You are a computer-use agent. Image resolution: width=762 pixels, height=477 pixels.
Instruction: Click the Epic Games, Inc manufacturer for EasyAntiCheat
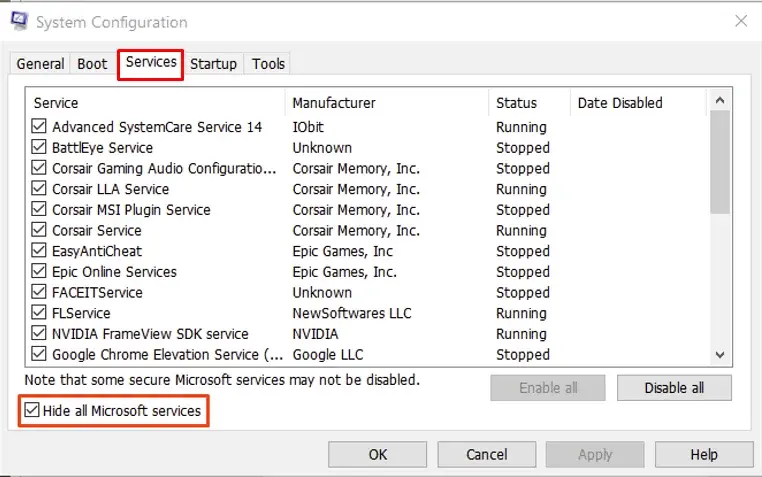[x=343, y=251]
